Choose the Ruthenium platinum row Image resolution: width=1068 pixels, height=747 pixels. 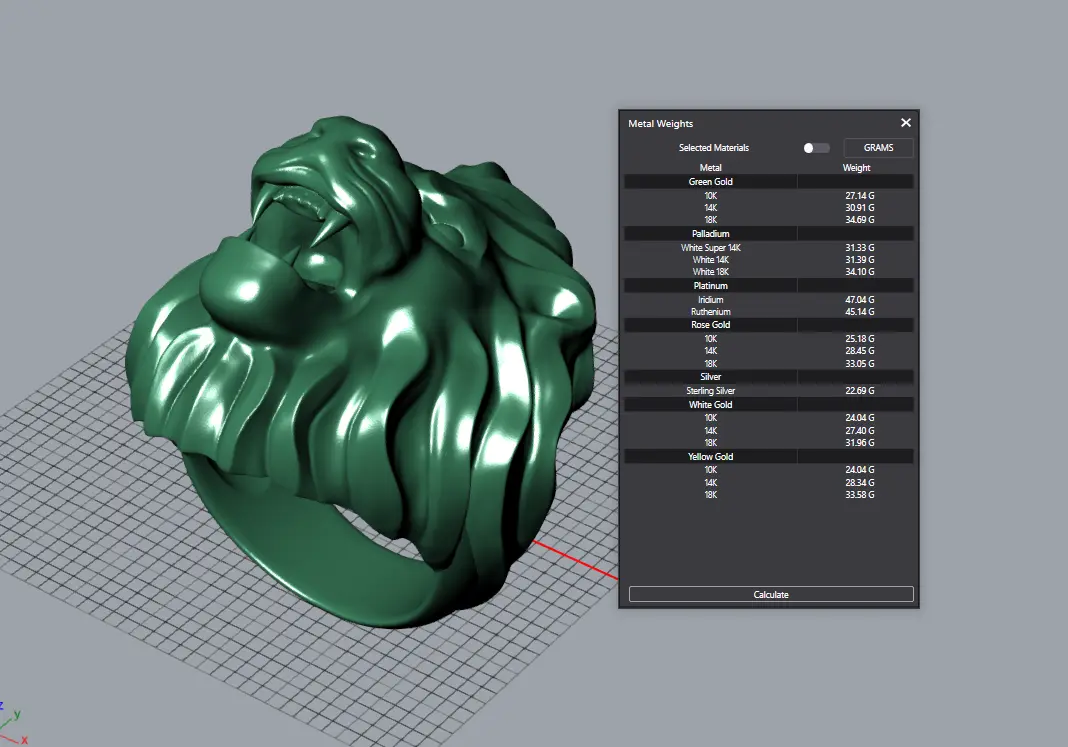click(x=710, y=312)
